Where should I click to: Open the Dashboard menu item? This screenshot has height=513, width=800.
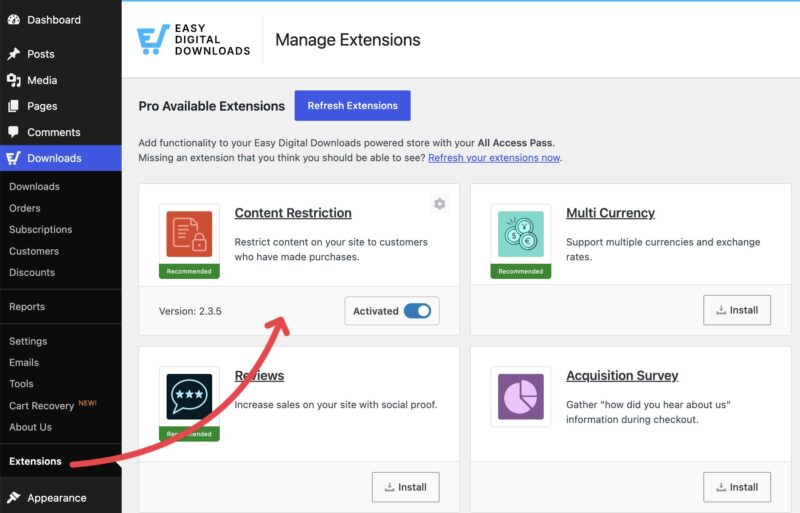click(x=54, y=20)
